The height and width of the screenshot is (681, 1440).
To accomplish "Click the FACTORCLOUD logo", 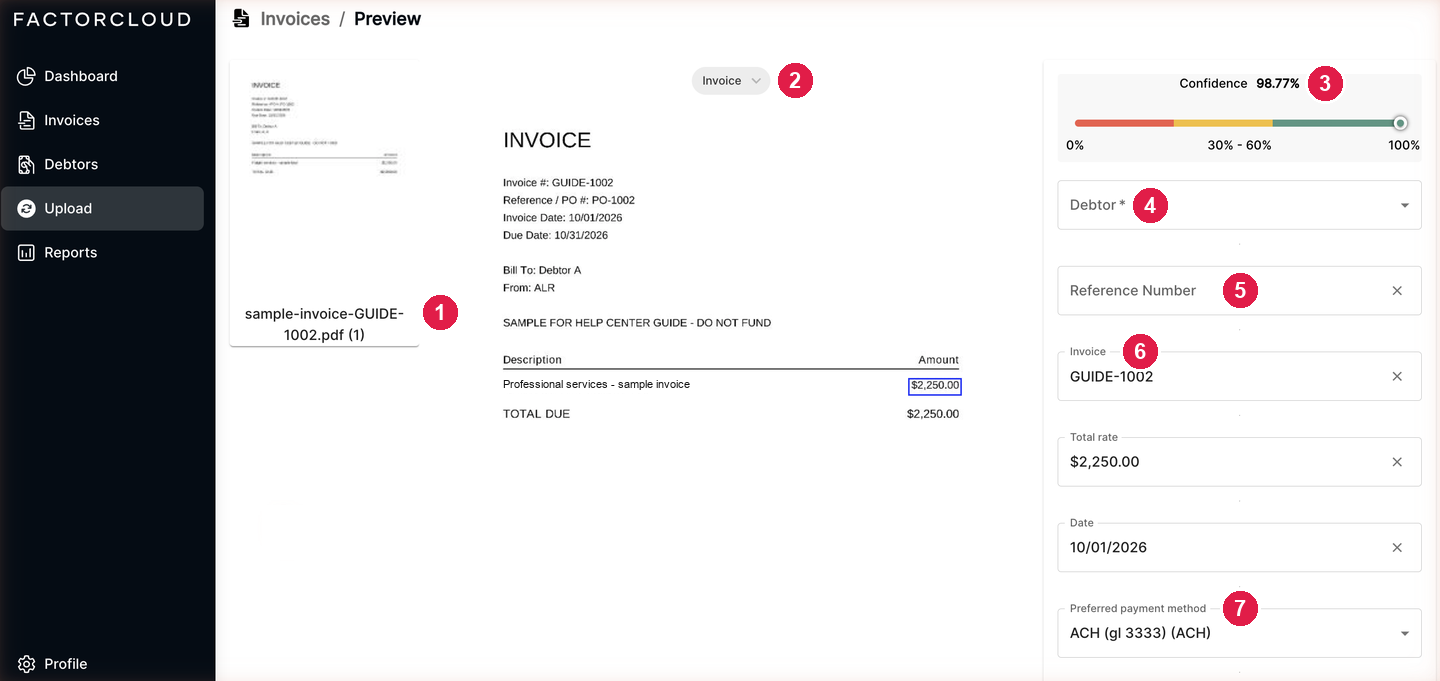I will (x=102, y=19).
